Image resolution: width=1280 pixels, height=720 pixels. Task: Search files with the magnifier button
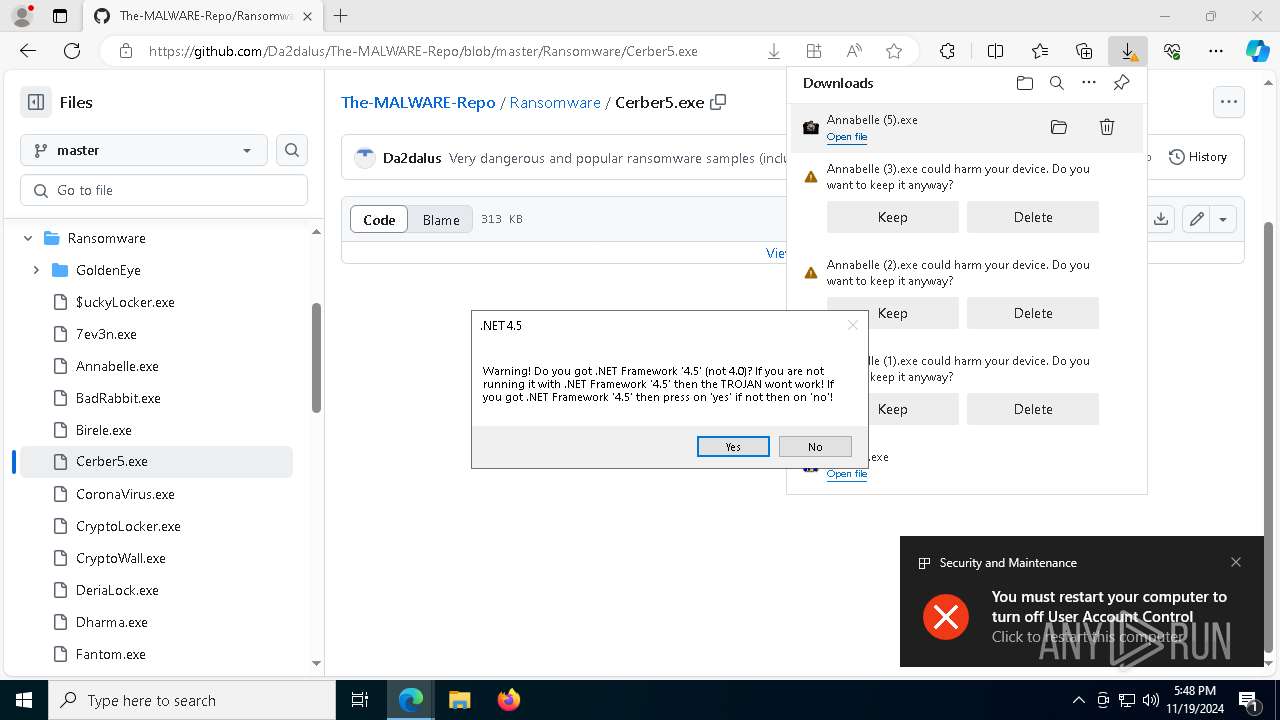(292, 150)
